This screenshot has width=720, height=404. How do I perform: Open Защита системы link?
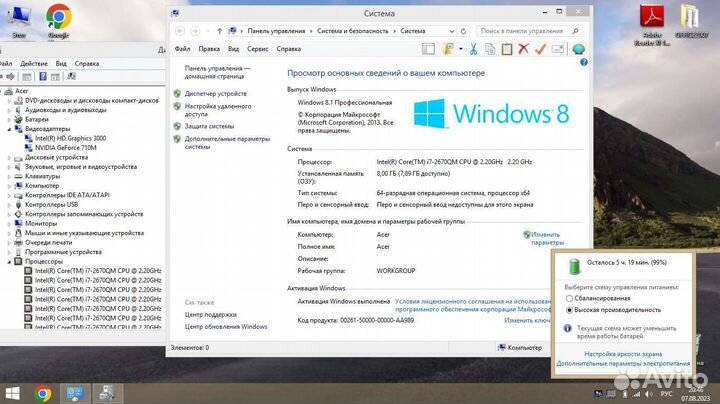pyautogui.click(x=209, y=126)
